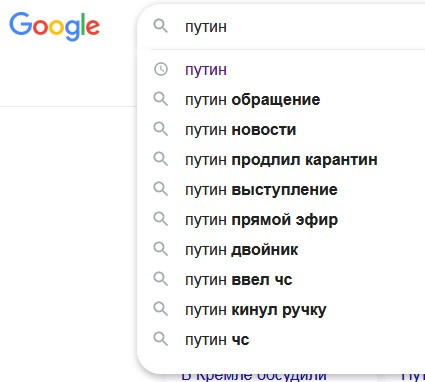
Task: Open the result link В Кремле обсудили
Action: 254,377
